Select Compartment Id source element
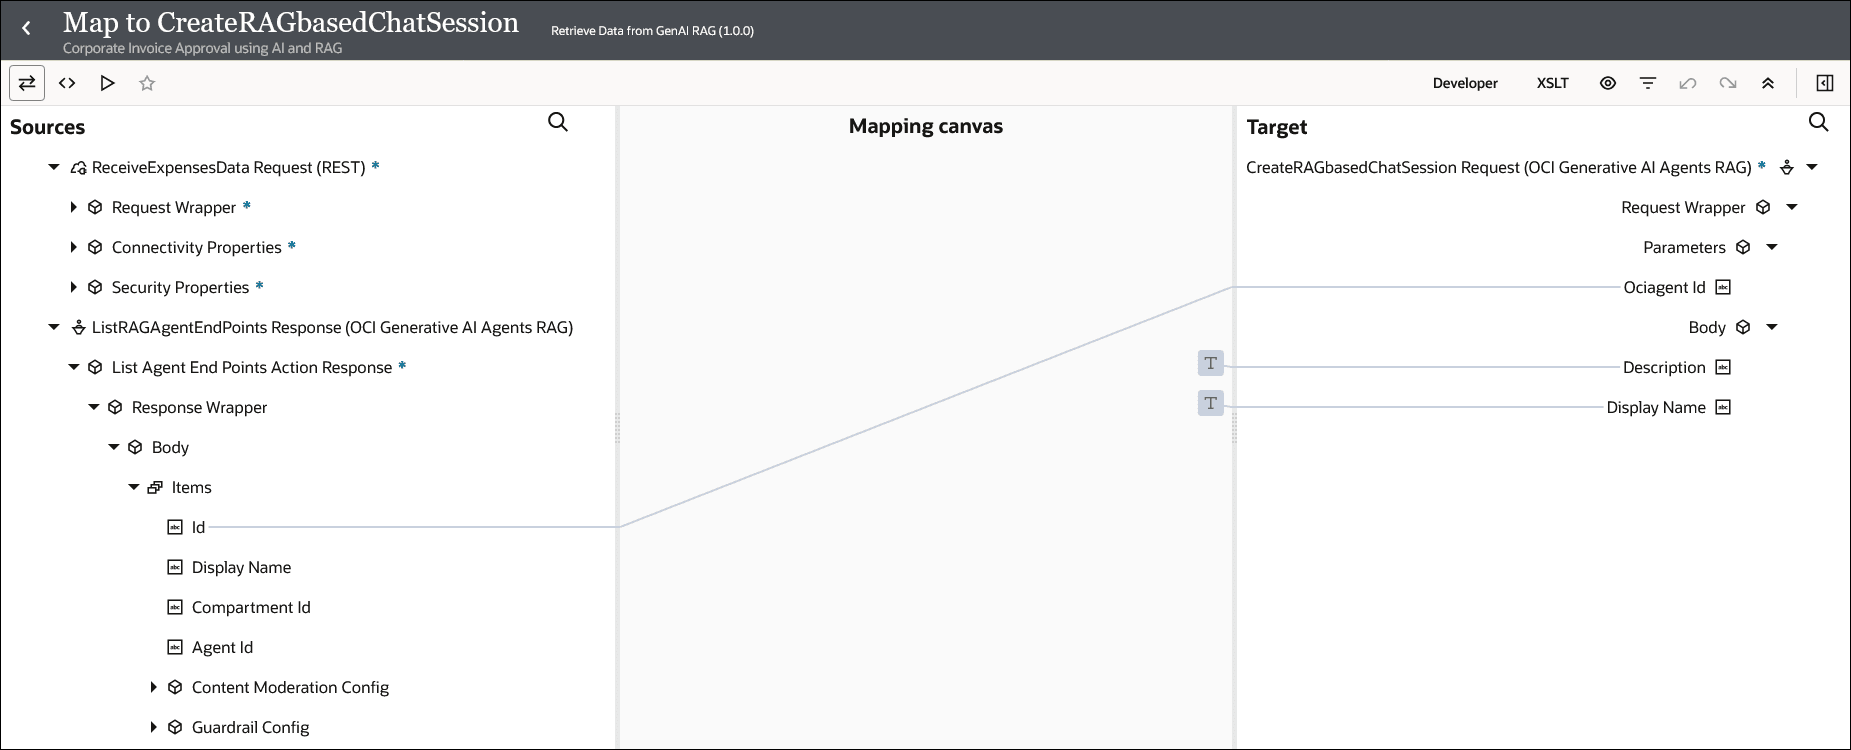Screen dimensions: 1851x750 251,607
